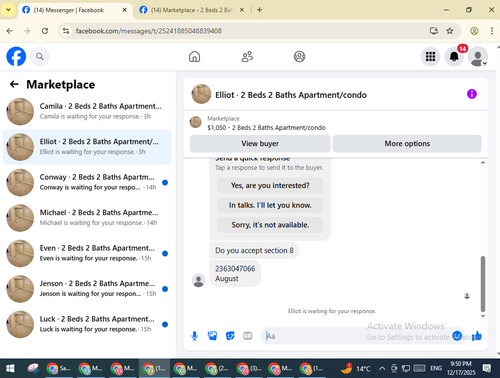Open the Chrome three-dot menu

(492, 31)
